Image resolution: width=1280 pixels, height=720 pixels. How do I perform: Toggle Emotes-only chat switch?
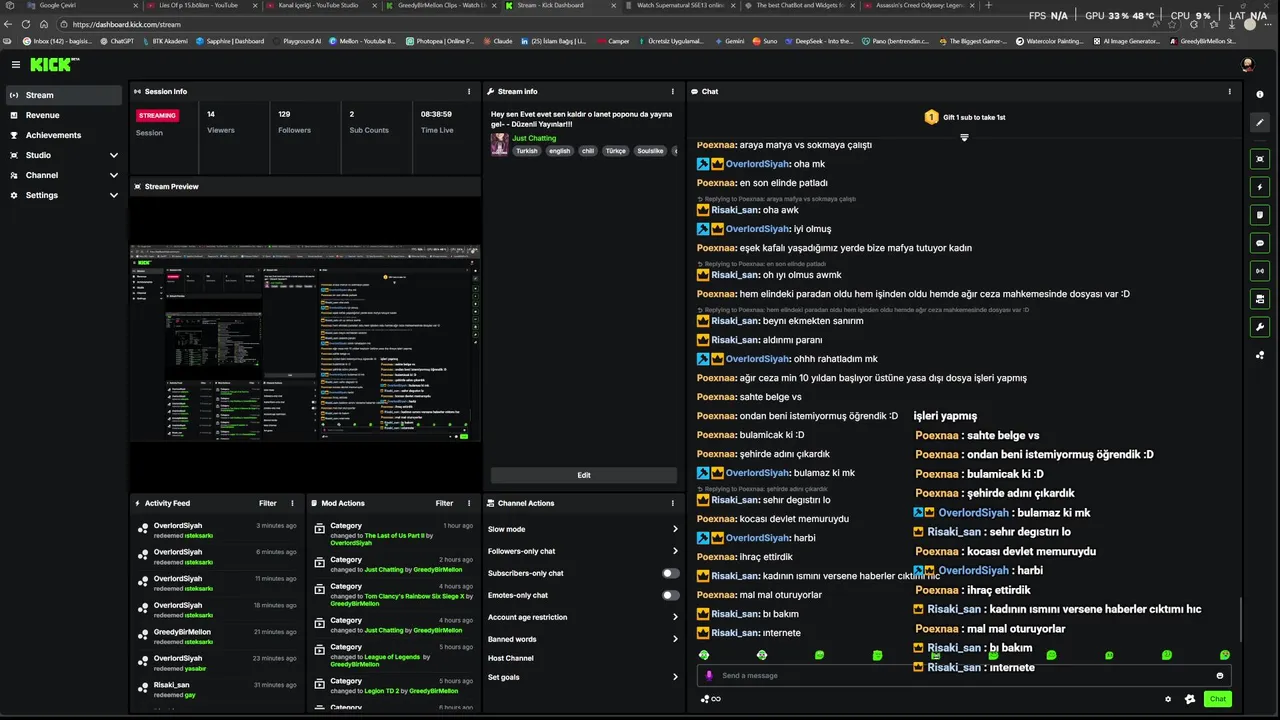[x=671, y=595]
